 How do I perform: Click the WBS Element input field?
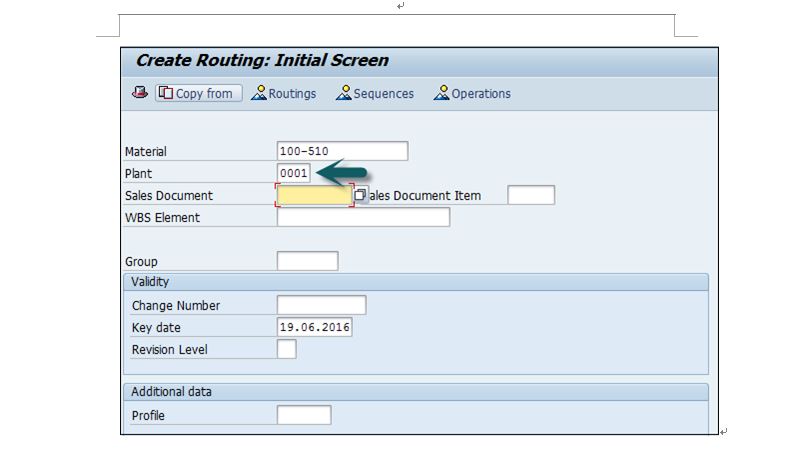pyautogui.click(x=363, y=217)
